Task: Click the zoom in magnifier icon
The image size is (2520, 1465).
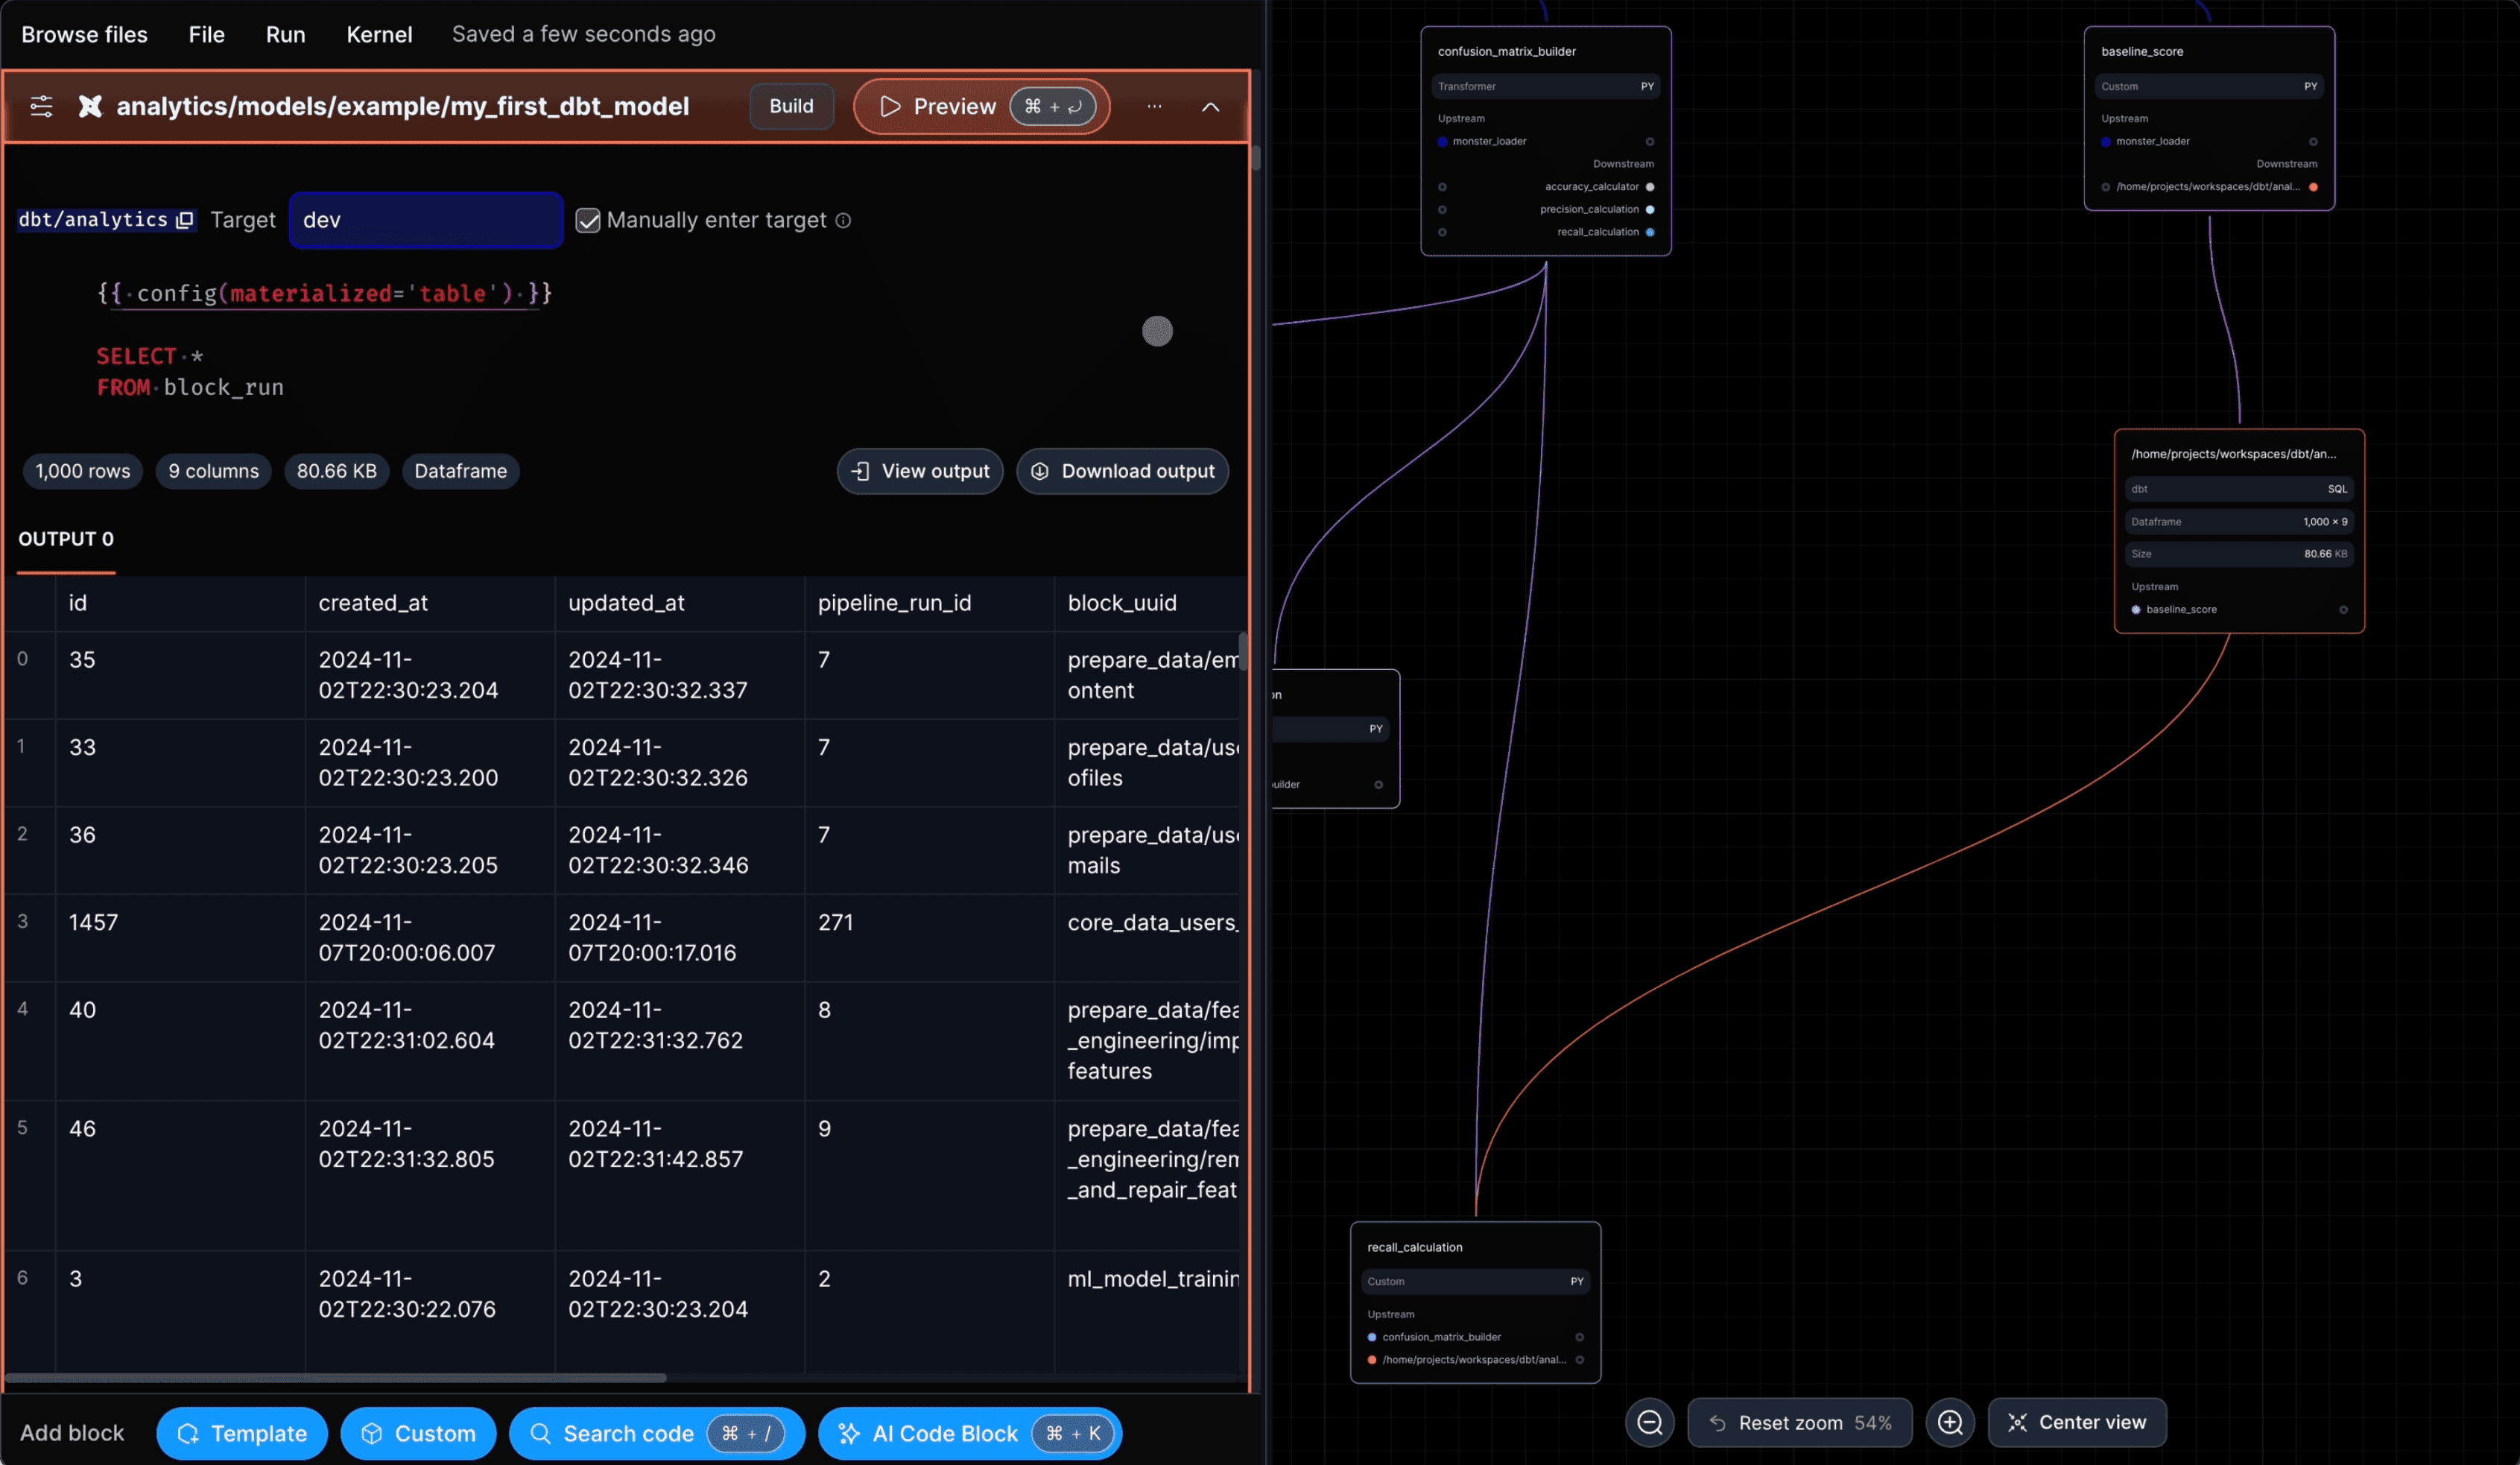Action: [x=1950, y=1422]
